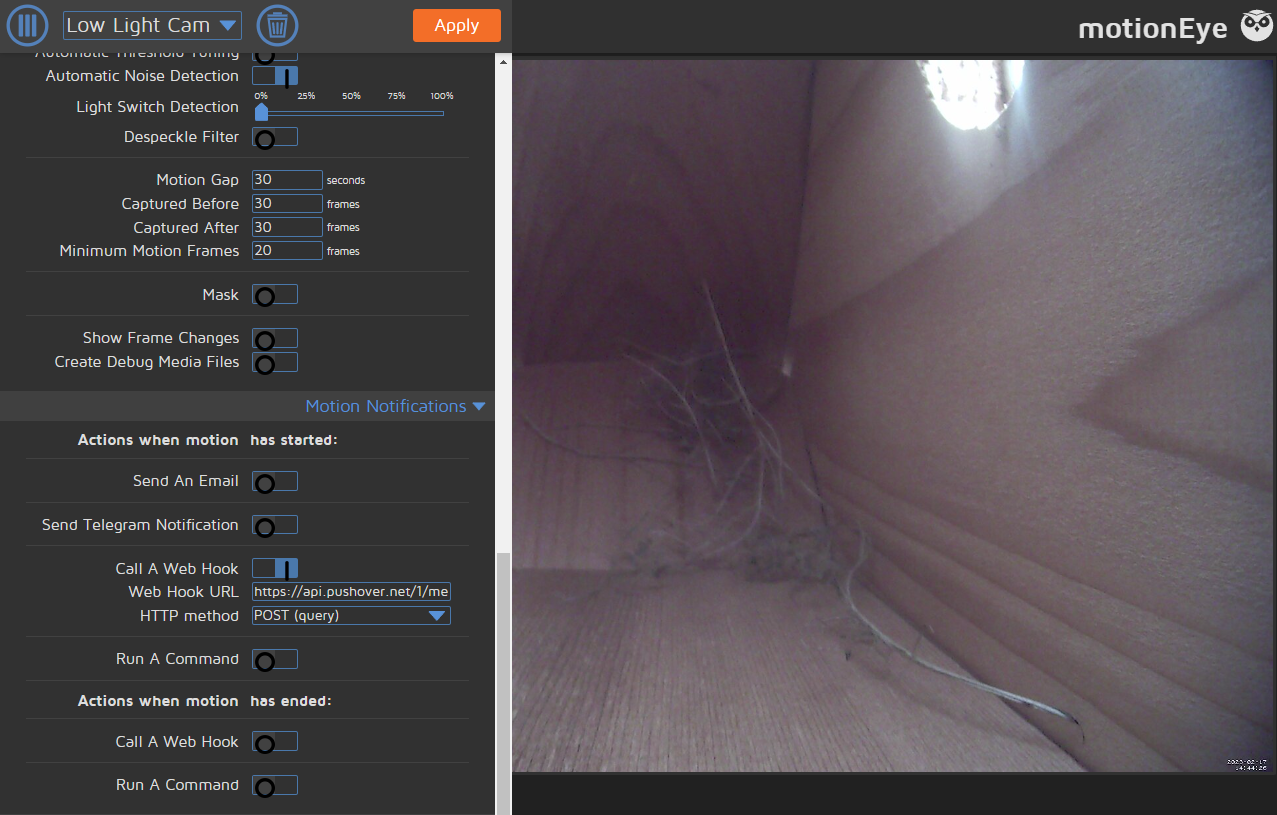This screenshot has width=1277, height=815.
Task: Click the Motion Gap seconds field
Action: pyautogui.click(x=287, y=180)
